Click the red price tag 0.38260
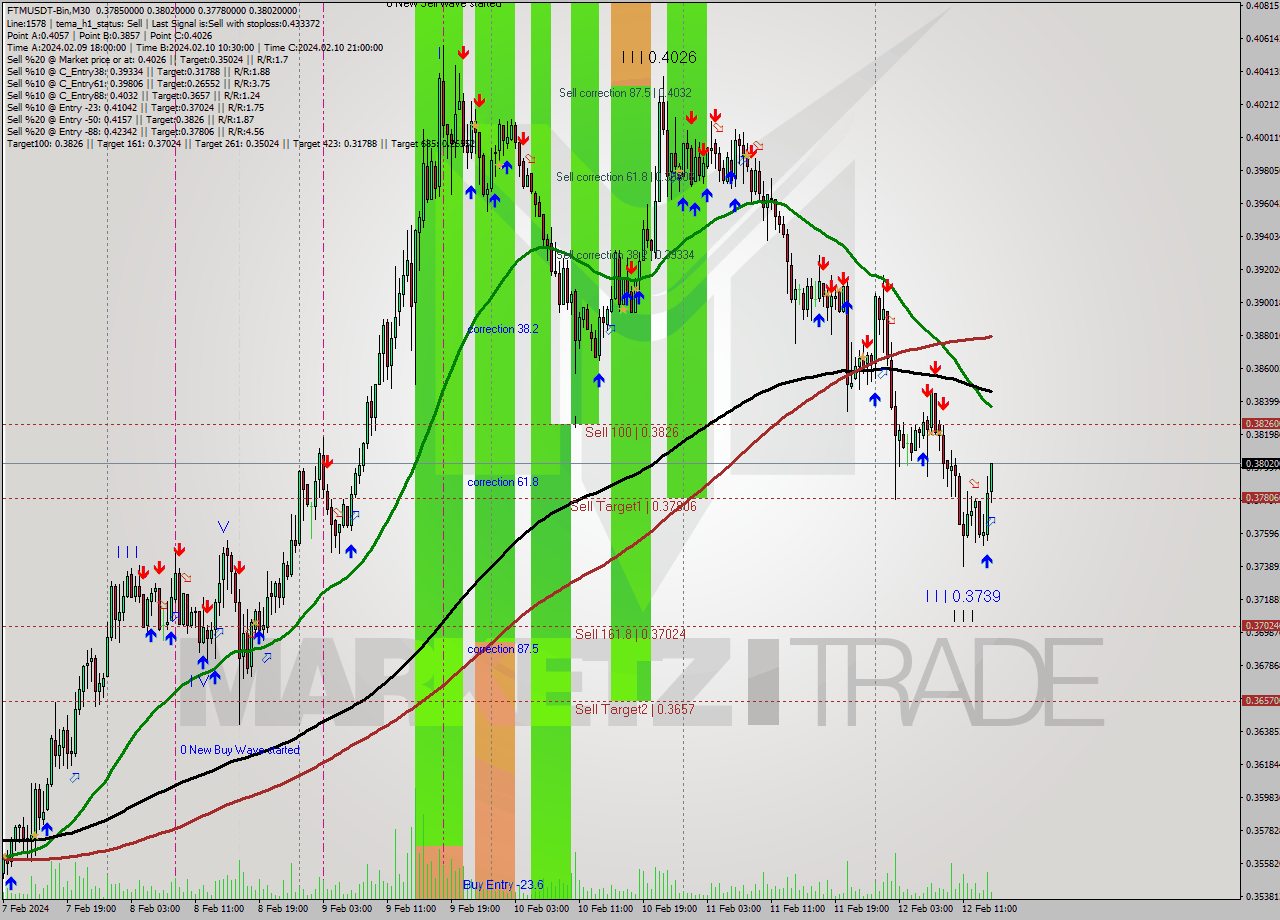 tap(1260, 424)
